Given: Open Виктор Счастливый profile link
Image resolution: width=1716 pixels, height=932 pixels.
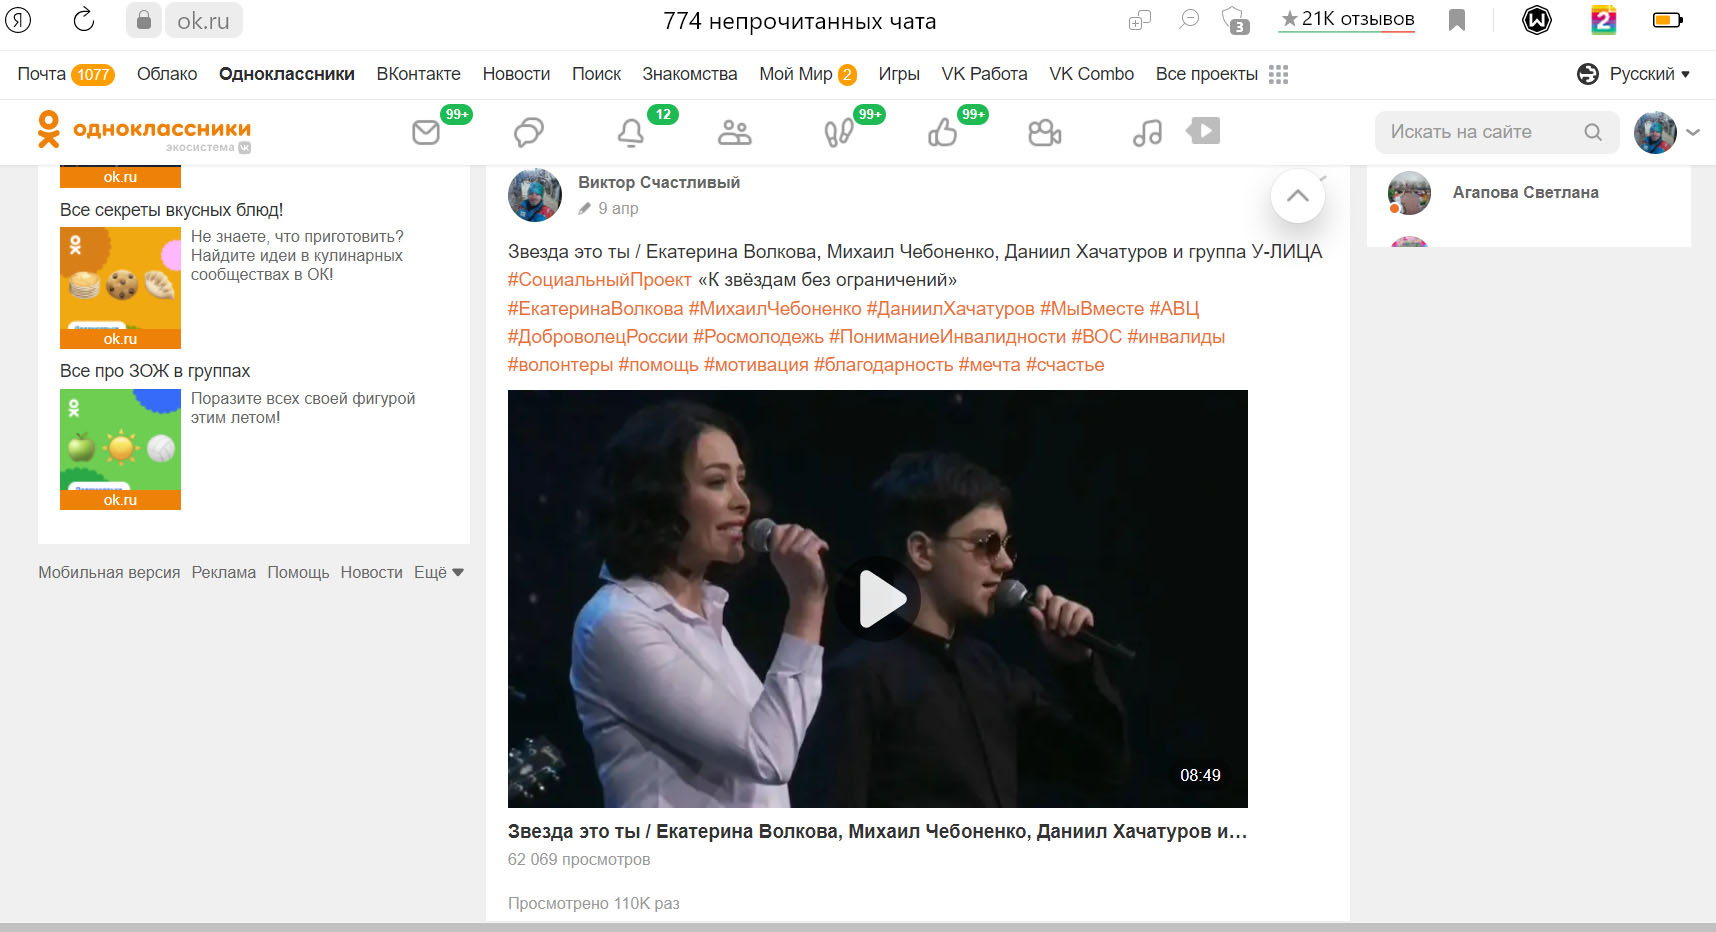Looking at the screenshot, I should click(x=658, y=182).
